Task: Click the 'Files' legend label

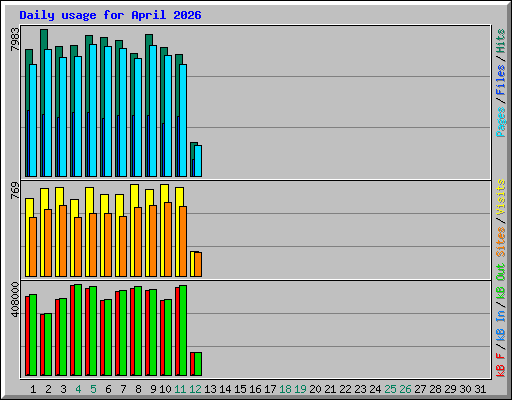Action: point(501,80)
